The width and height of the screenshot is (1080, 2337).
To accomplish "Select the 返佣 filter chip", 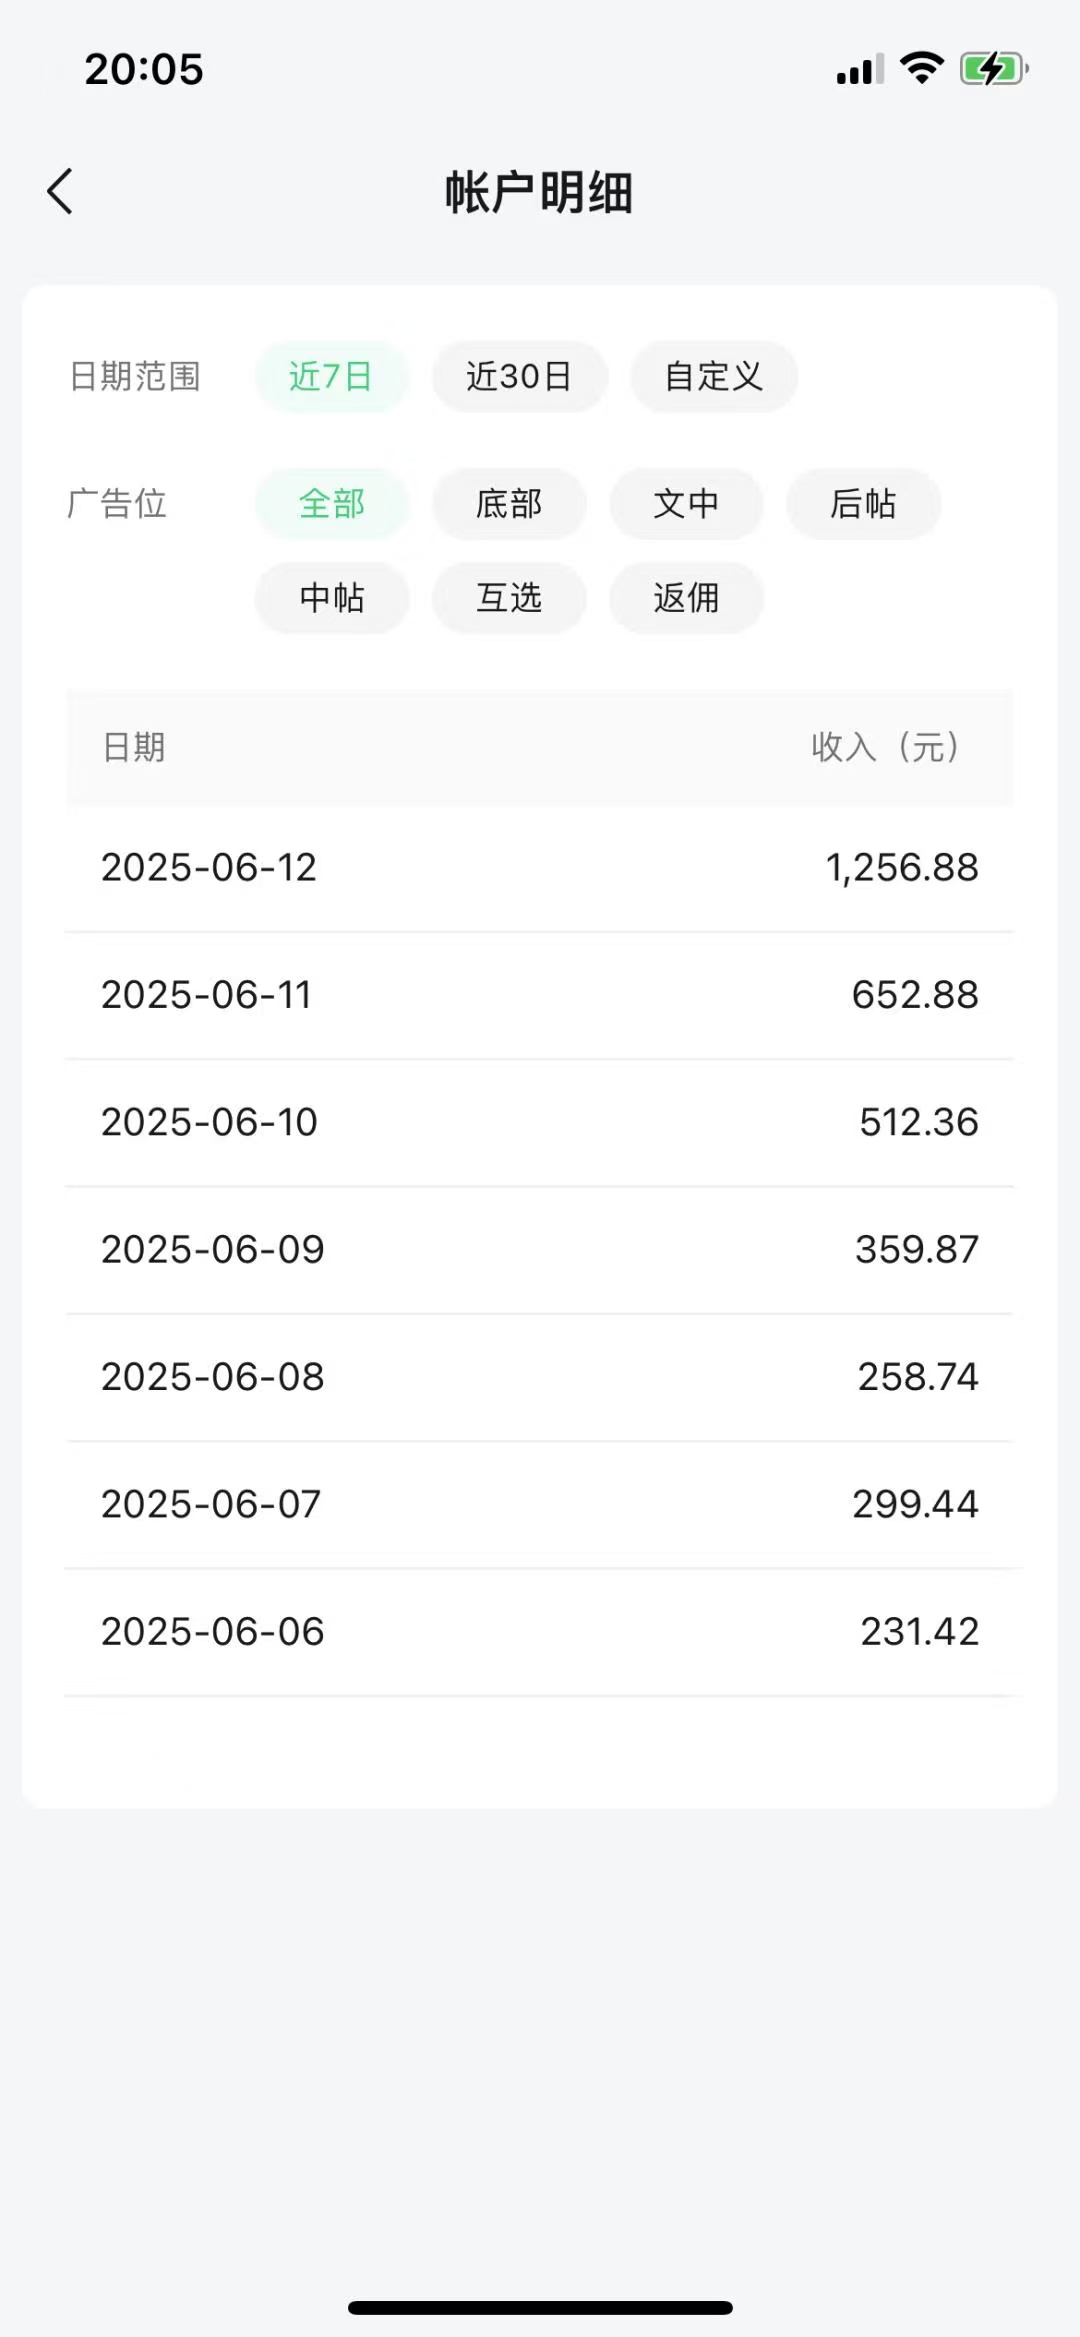I will pos(686,598).
